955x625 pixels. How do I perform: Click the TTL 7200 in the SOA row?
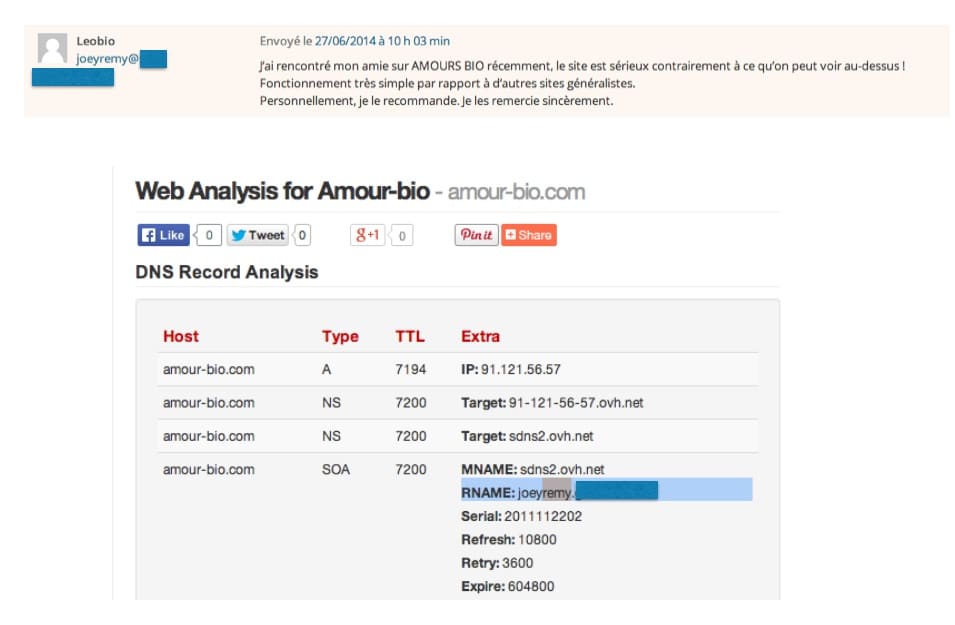(411, 470)
